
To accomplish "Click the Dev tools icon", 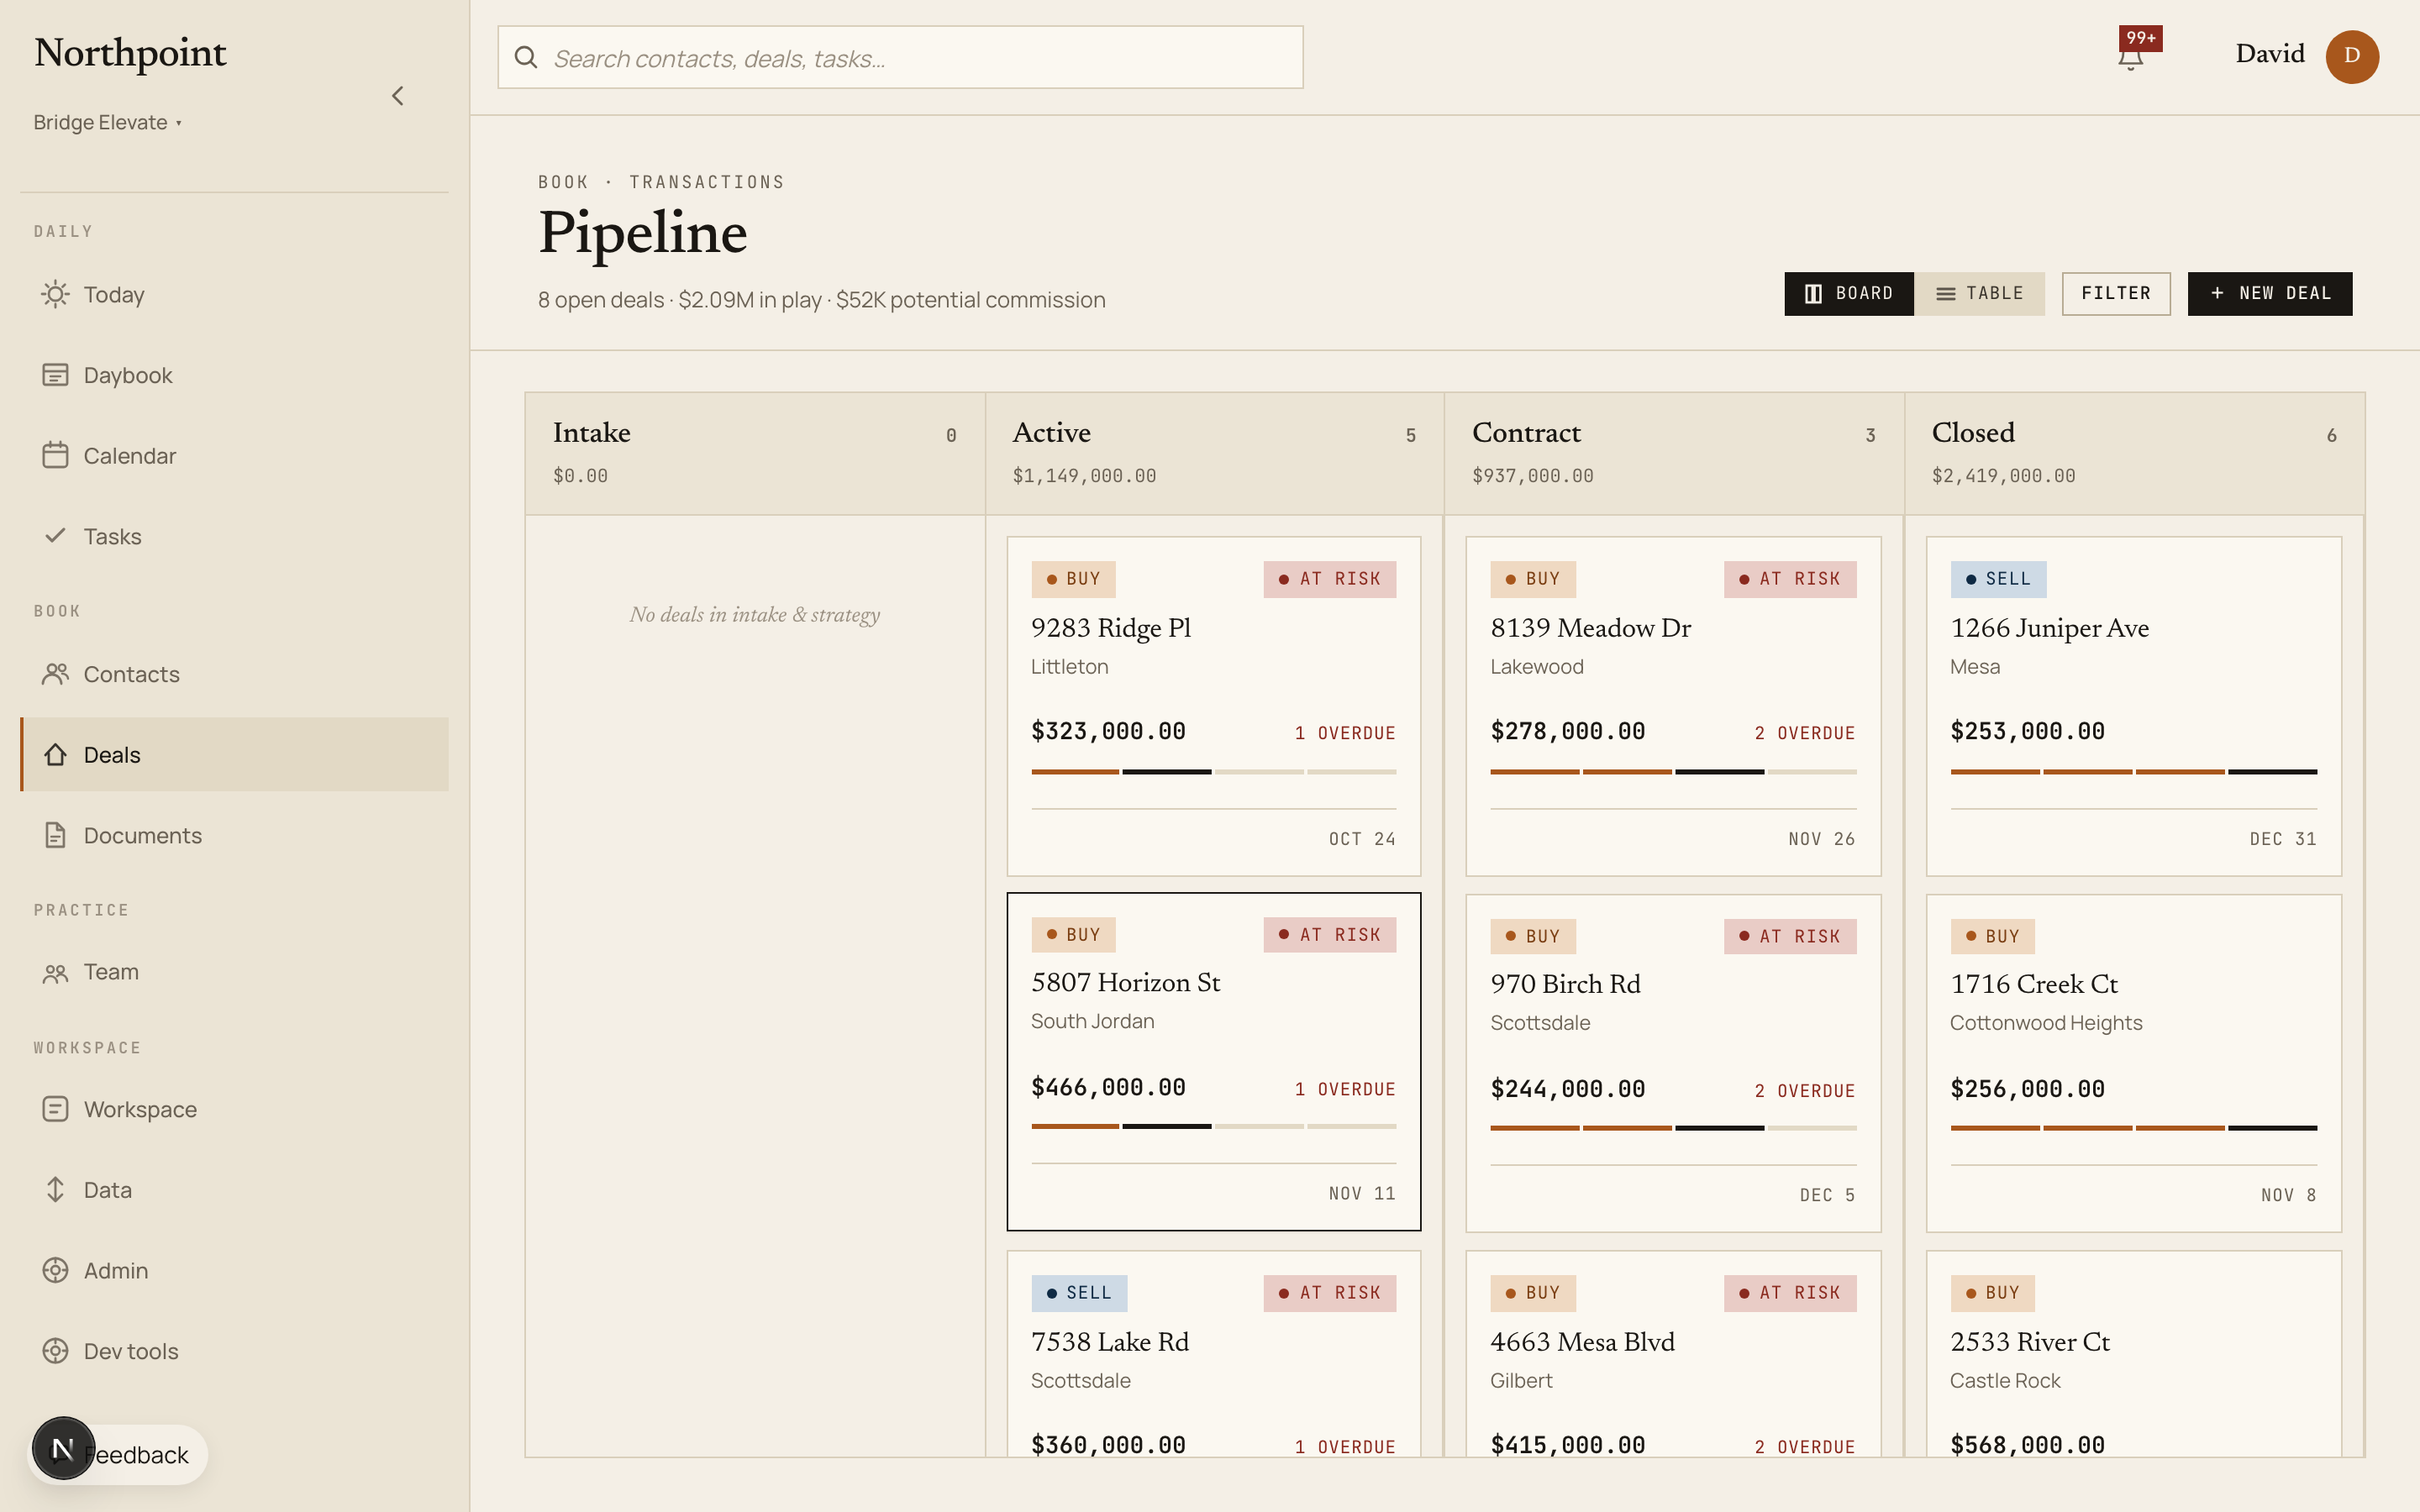I will [x=55, y=1351].
